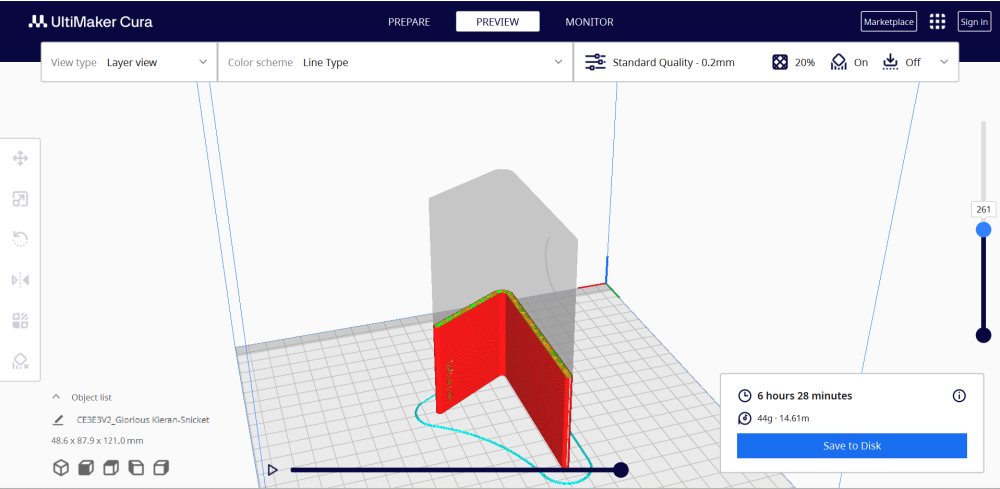Click the 6 hours 28 minutes estimate

[x=804, y=396]
